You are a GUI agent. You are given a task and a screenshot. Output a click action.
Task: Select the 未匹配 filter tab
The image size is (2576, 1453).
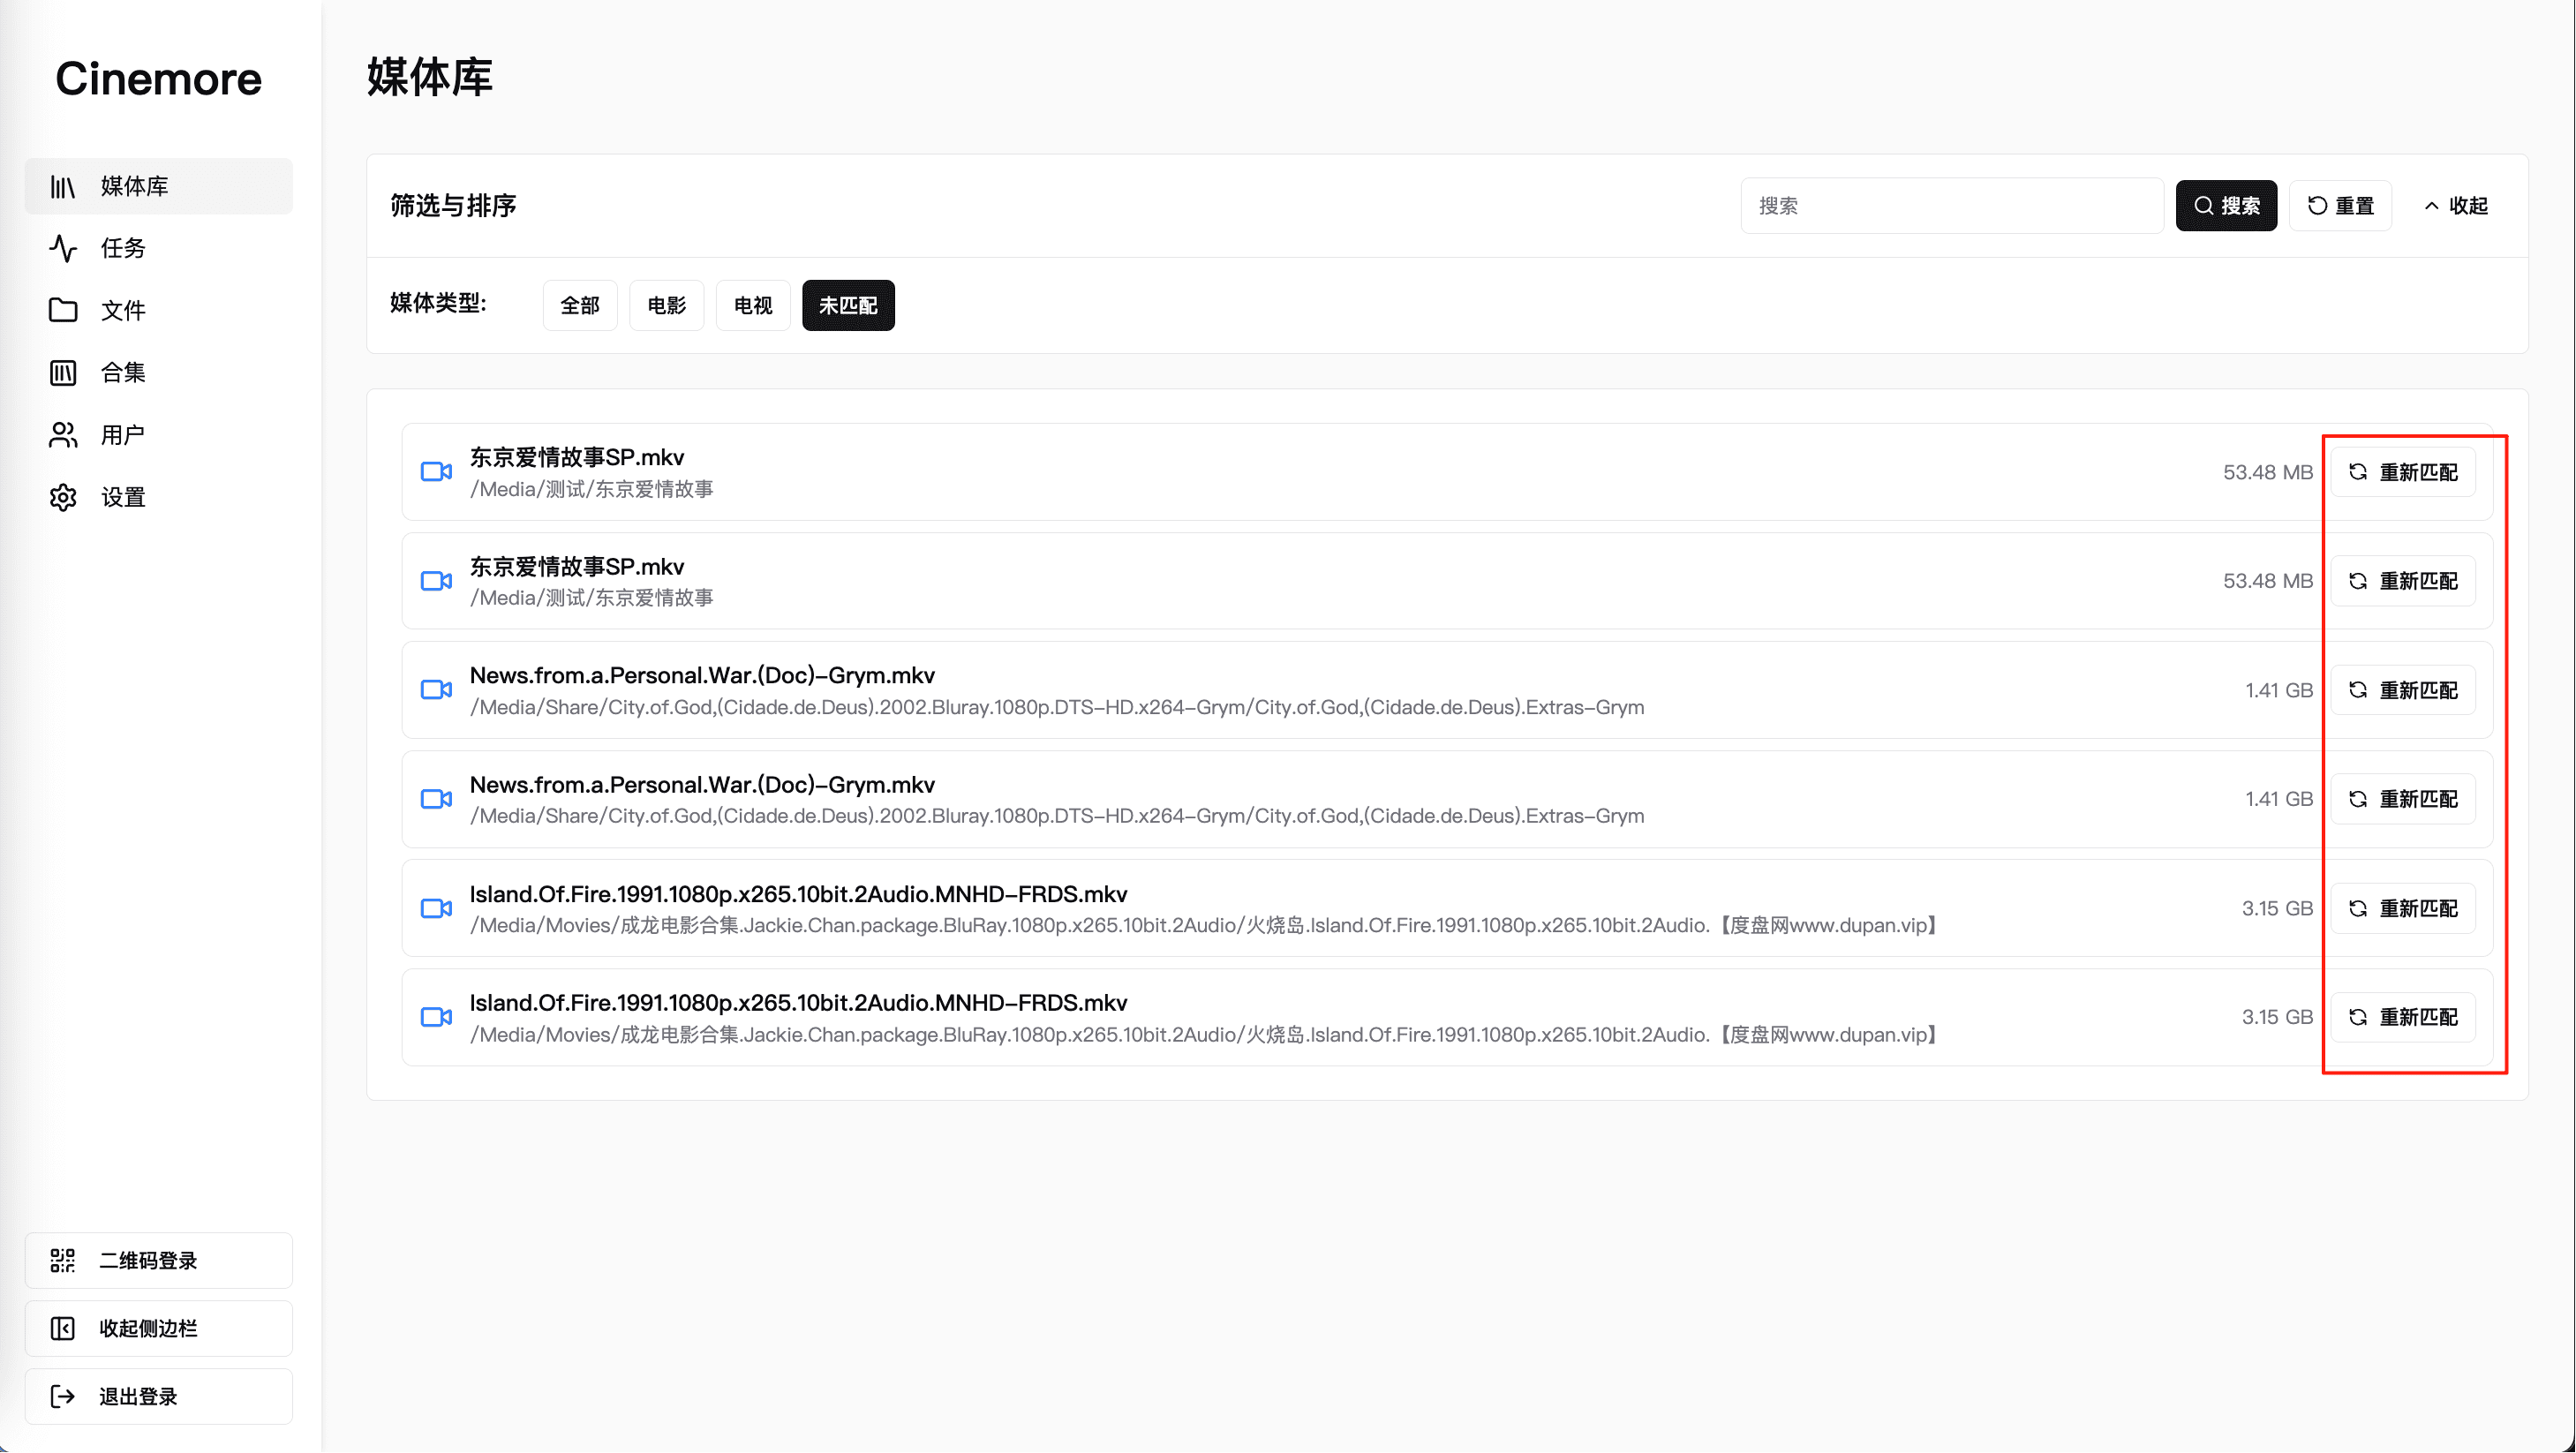point(847,305)
